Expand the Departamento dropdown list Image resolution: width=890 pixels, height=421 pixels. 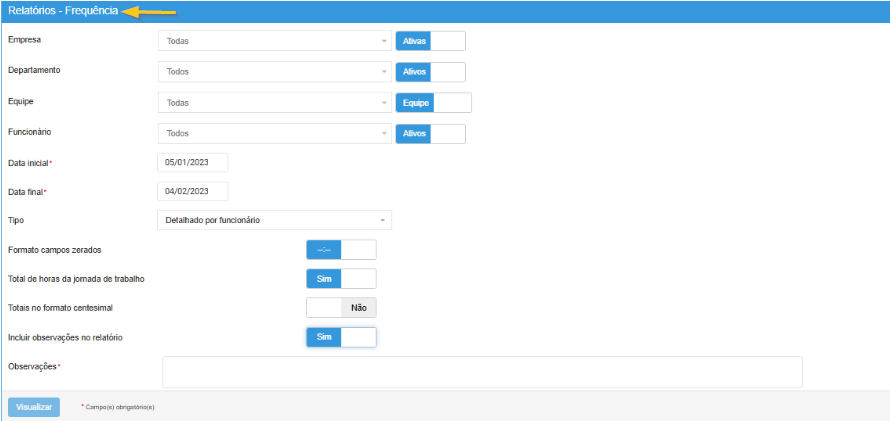pos(274,72)
